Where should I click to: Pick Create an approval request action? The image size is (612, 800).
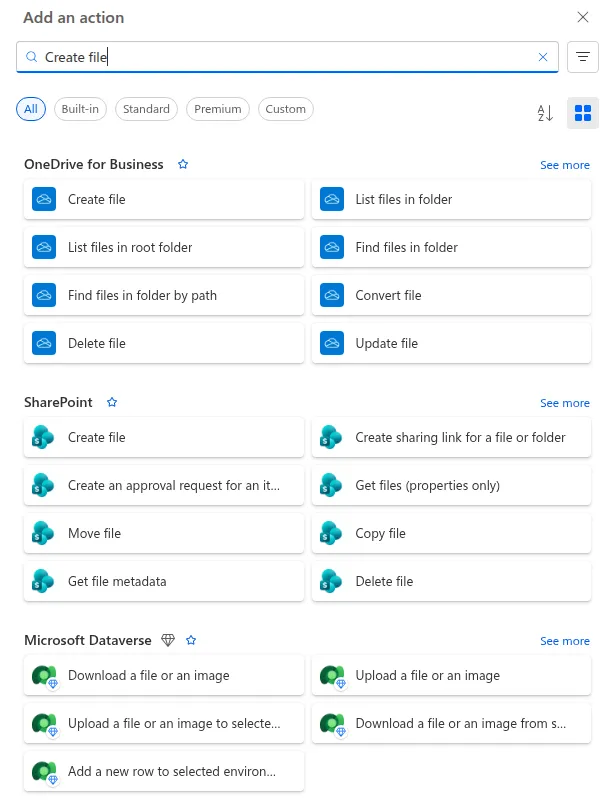click(x=164, y=485)
